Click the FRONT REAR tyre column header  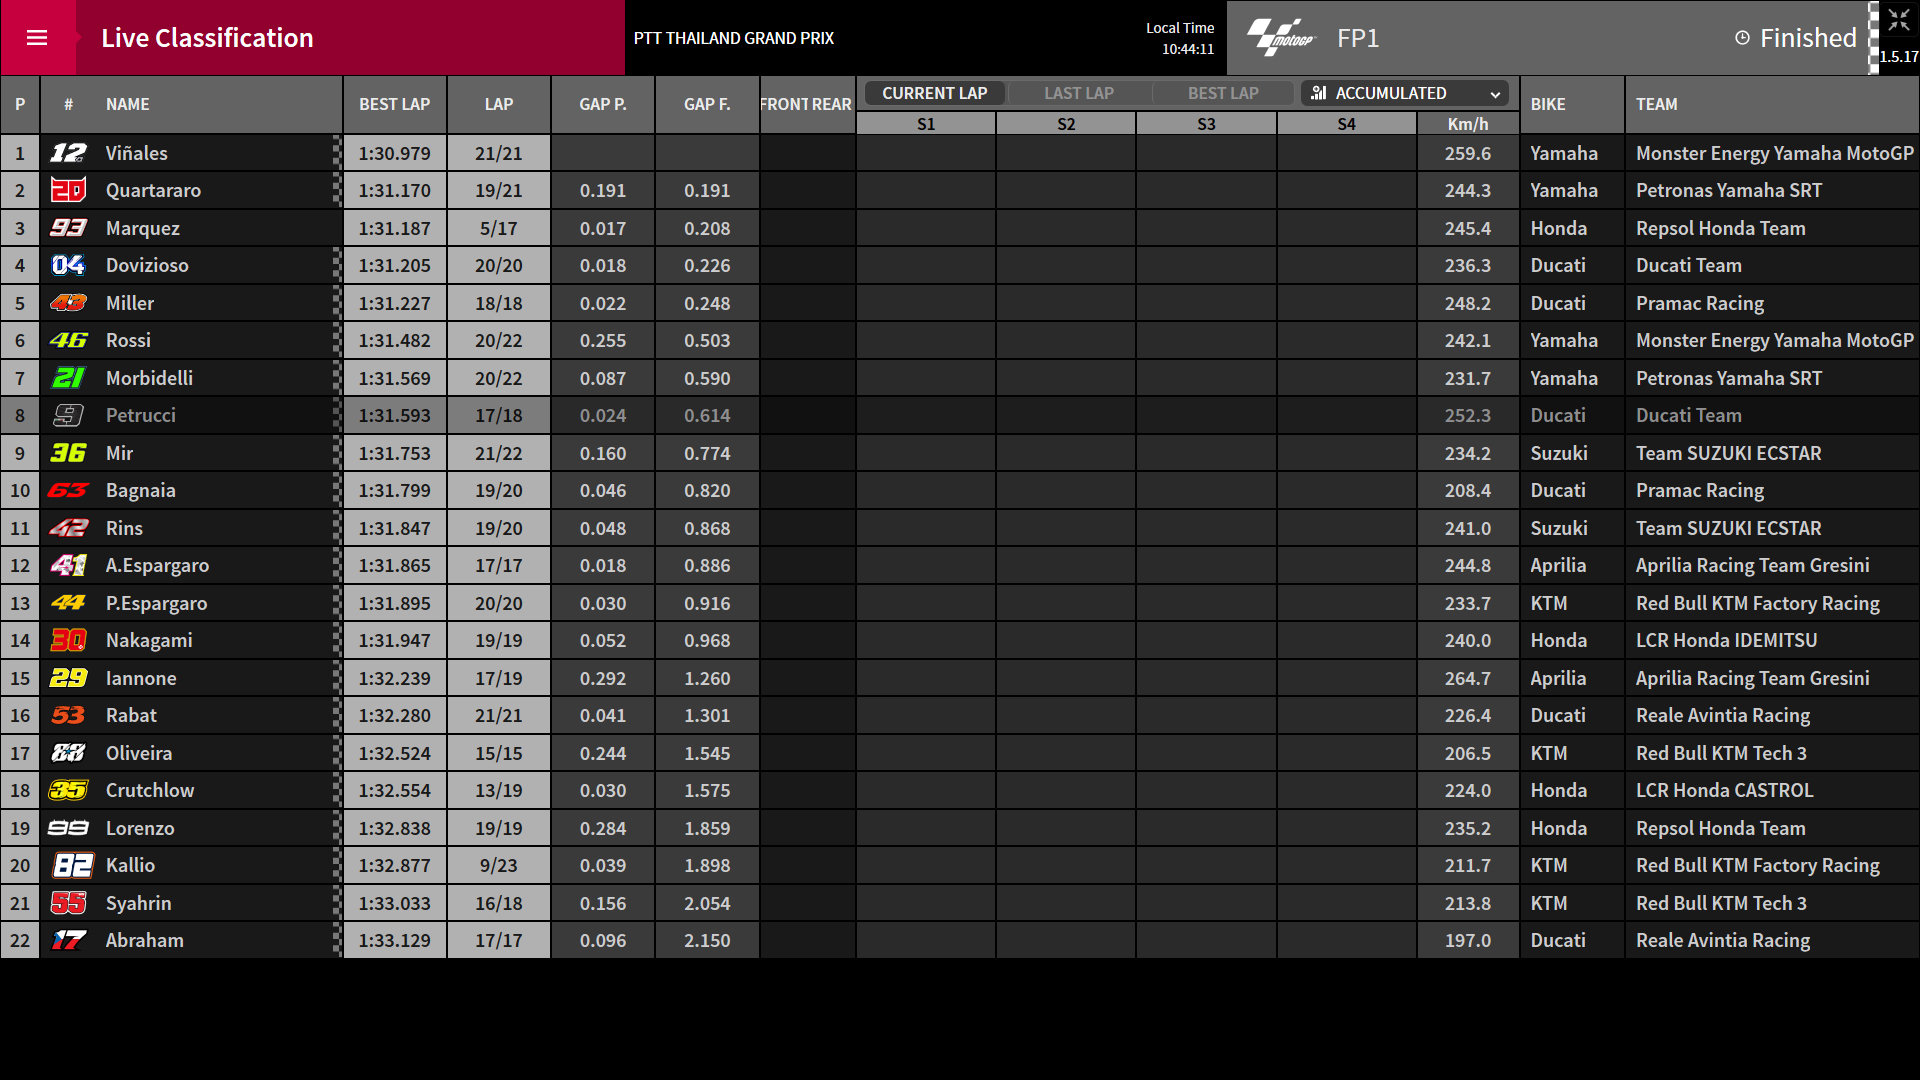[x=806, y=104]
